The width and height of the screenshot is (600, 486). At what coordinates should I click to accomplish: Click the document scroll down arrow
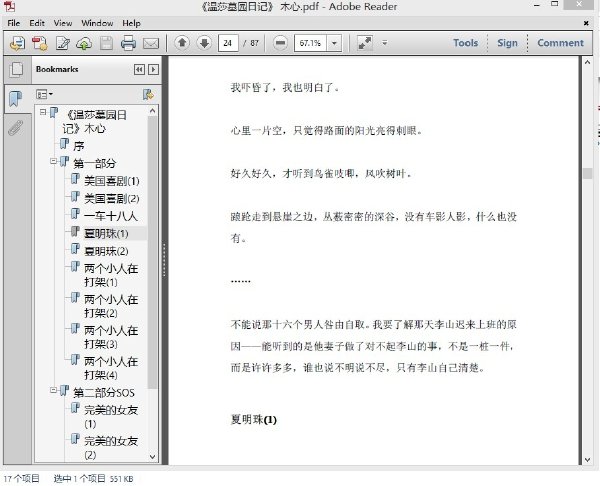(x=587, y=460)
